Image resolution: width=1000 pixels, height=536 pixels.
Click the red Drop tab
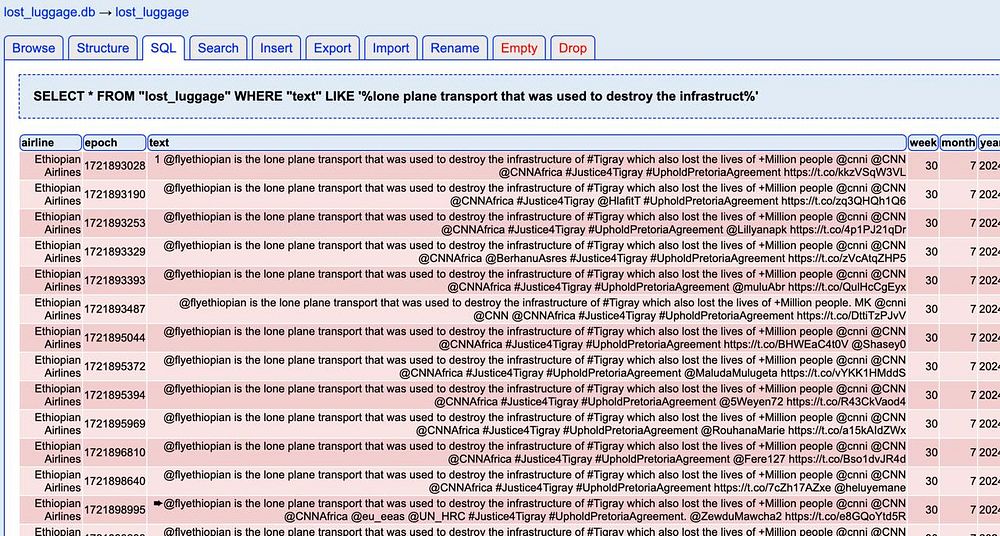pyautogui.click(x=573, y=48)
